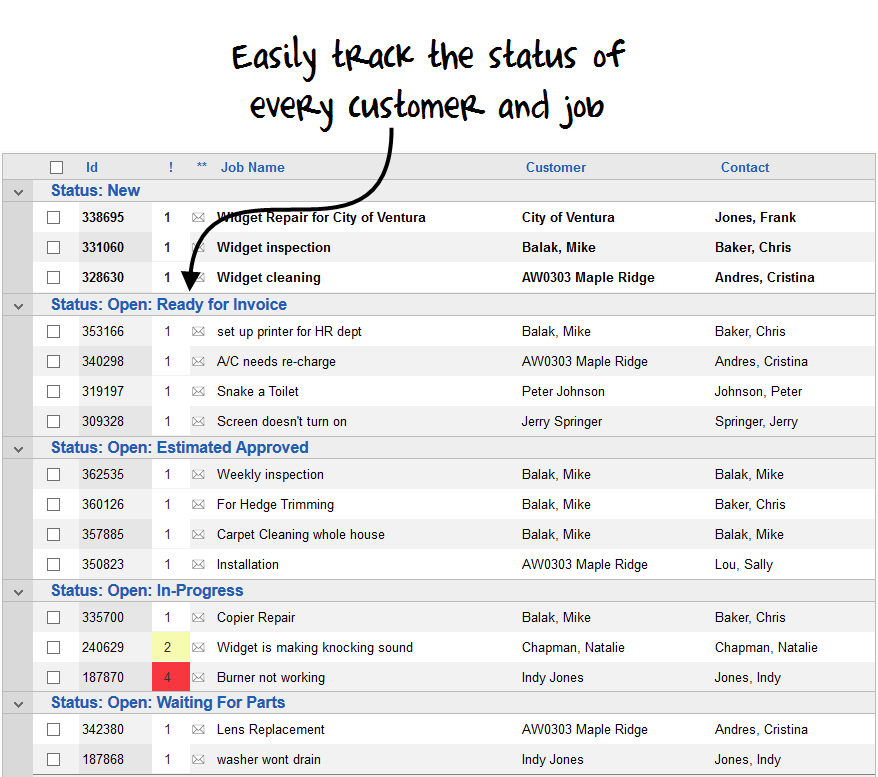Collapse Status: Open: Ready for Invoice group
Screen dimensions: 878x777
coord(18,306)
